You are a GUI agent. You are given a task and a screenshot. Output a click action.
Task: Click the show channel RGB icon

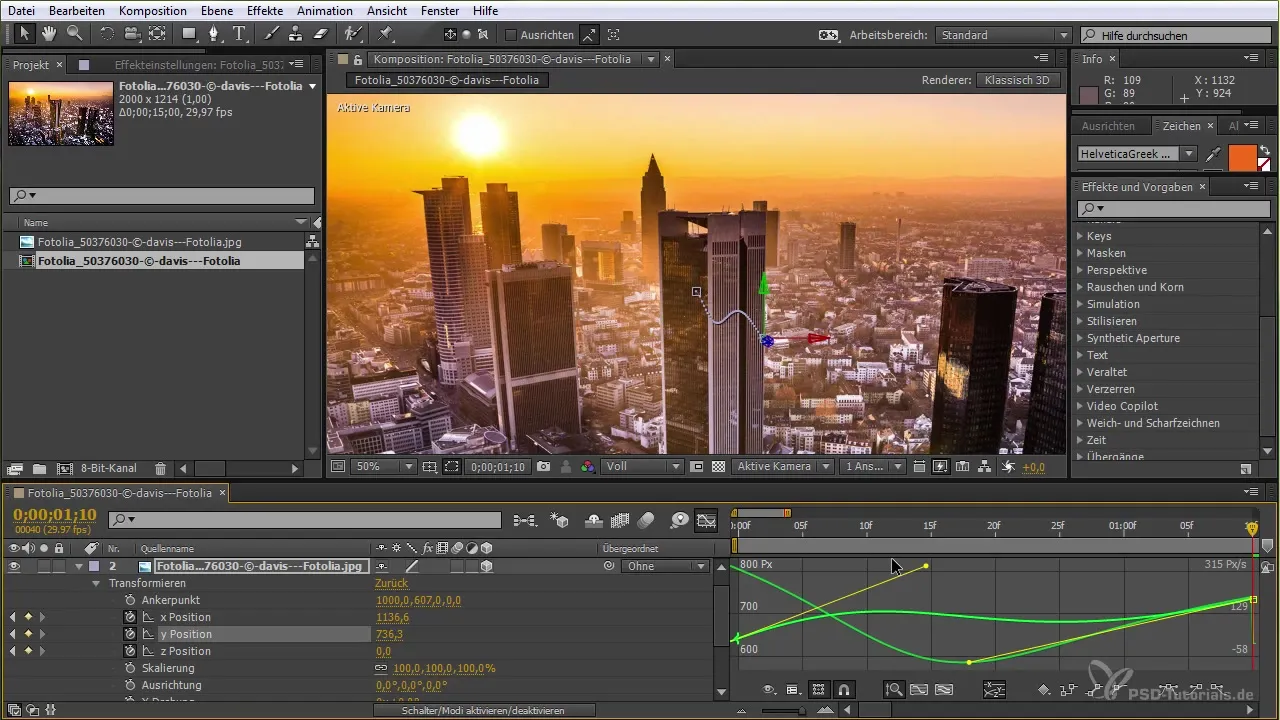click(x=588, y=467)
